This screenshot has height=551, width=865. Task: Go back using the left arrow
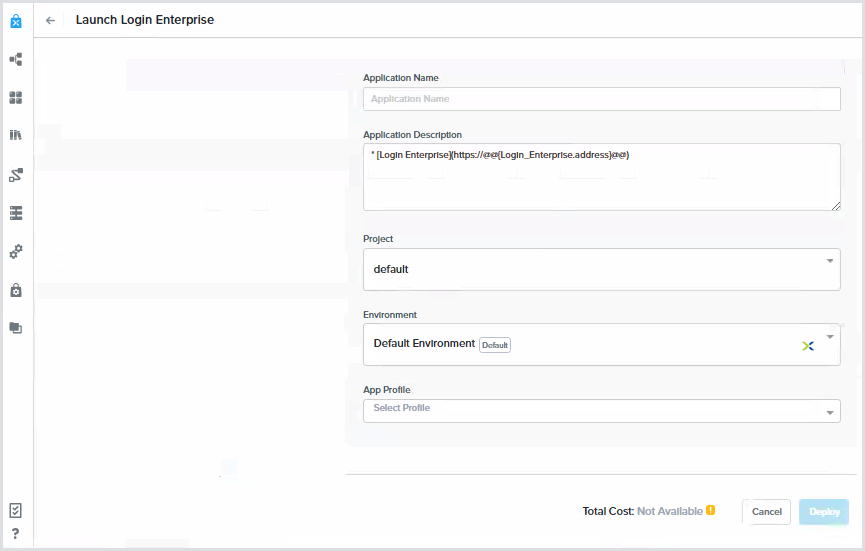point(51,20)
